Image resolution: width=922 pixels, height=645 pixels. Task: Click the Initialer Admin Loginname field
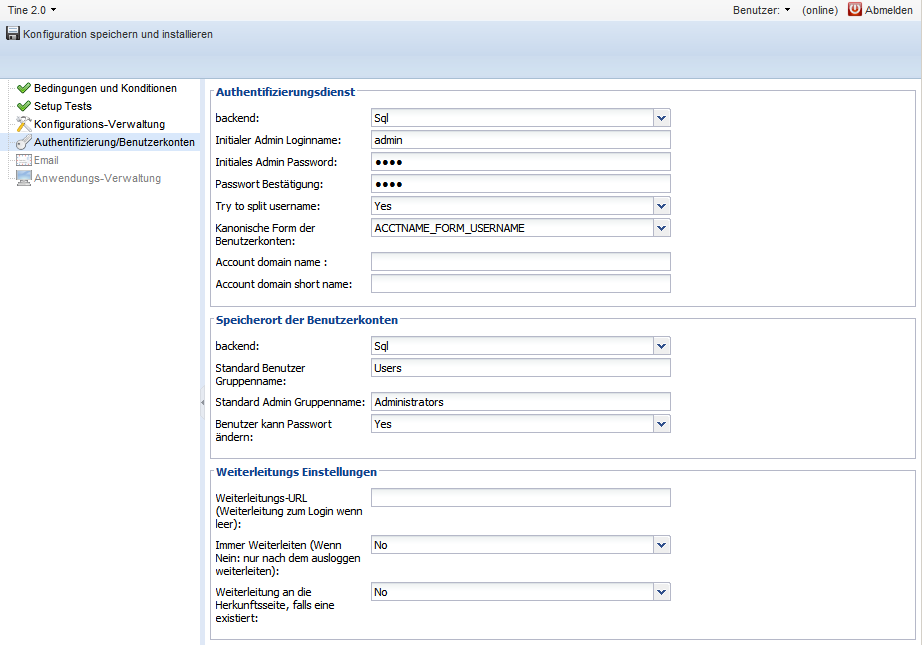click(520, 140)
